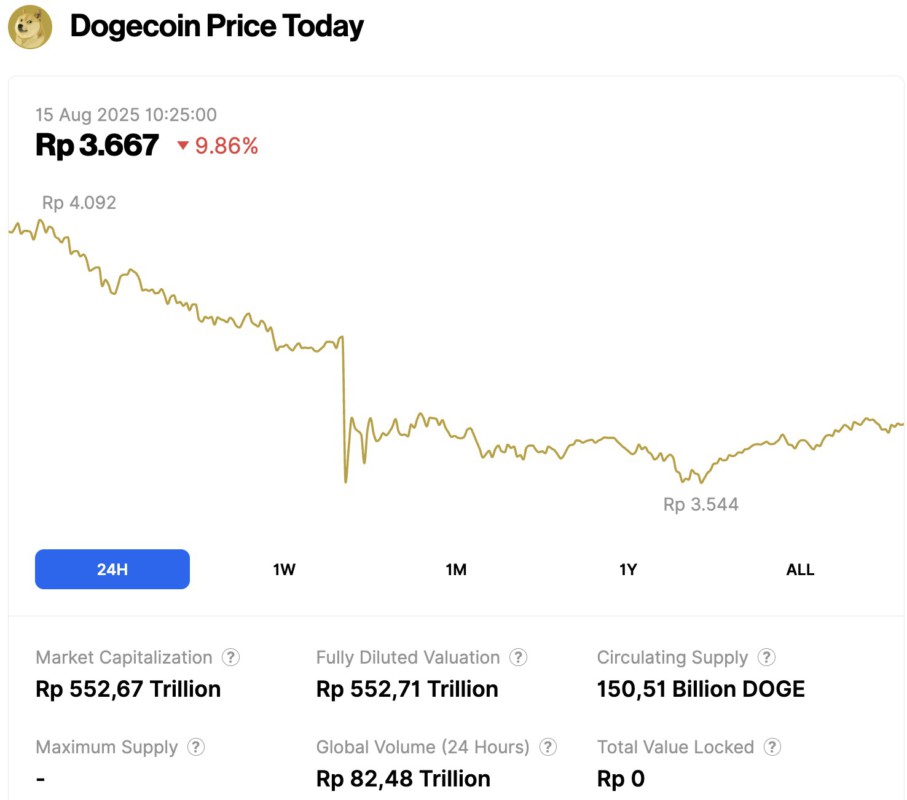Open the Fully Diluted Valuation help icon

(519, 657)
